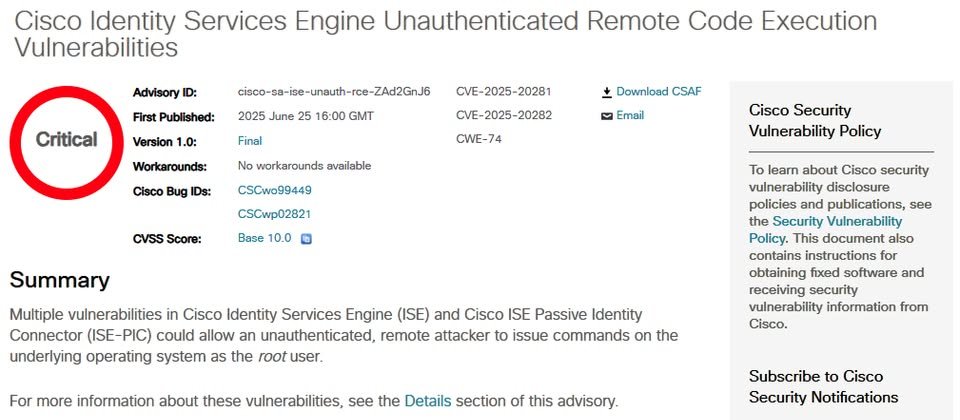The image size is (960, 420).
Task: Open the Security Vulnerability Policy link
Action: coord(825,230)
